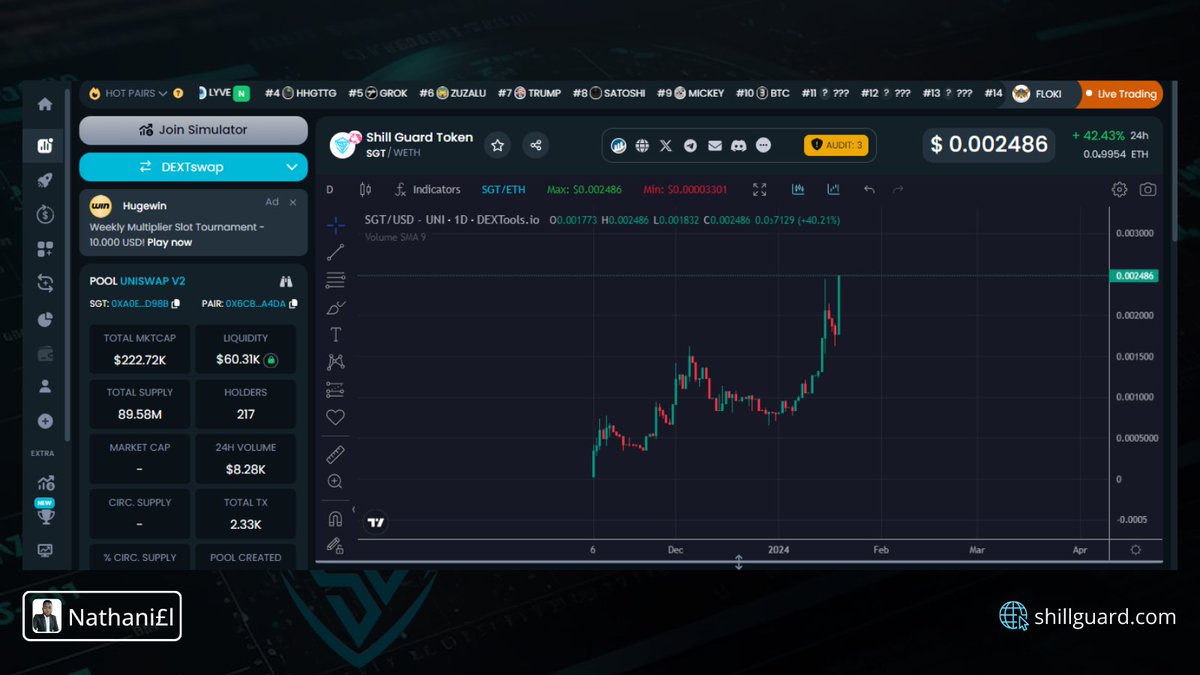Open the pie chart icon in sidebar
This screenshot has height=675, width=1200.
44,319
